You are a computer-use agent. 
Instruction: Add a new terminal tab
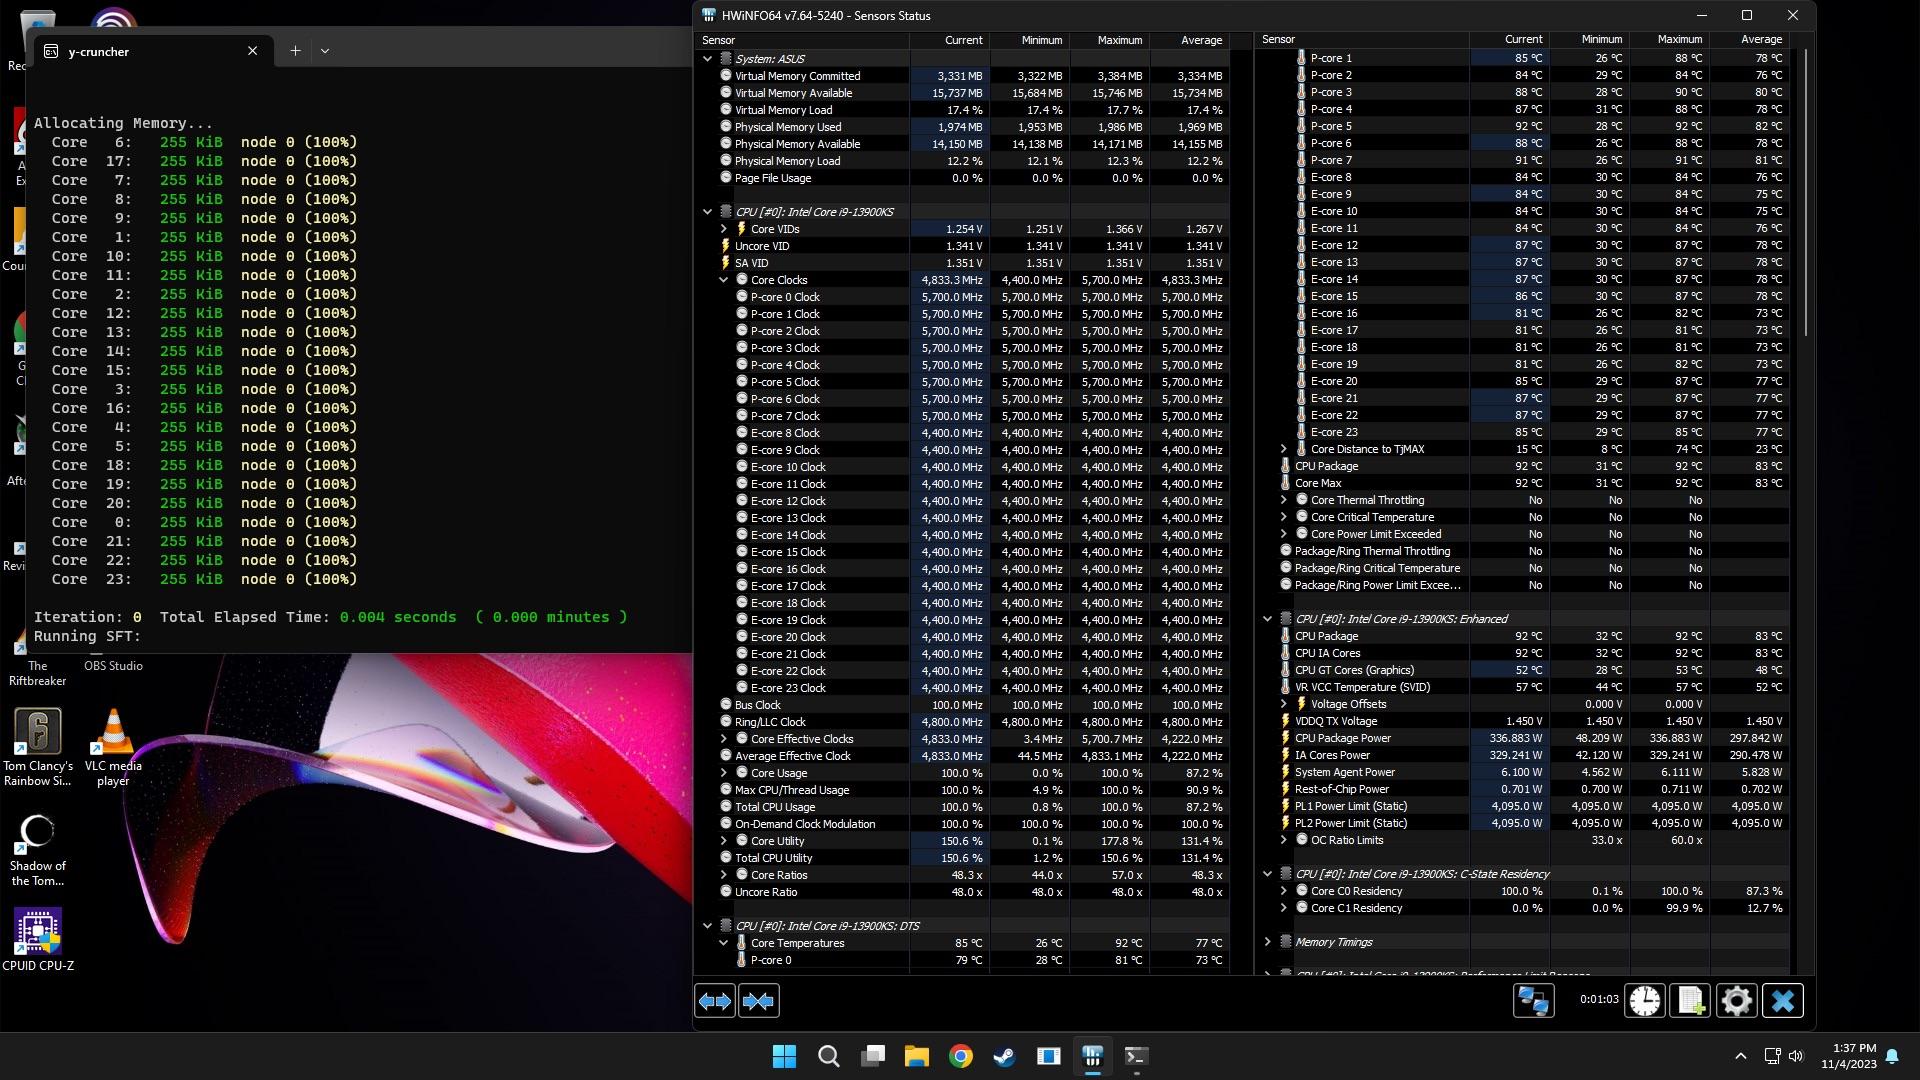pyautogui.click(x=295, y=51)
